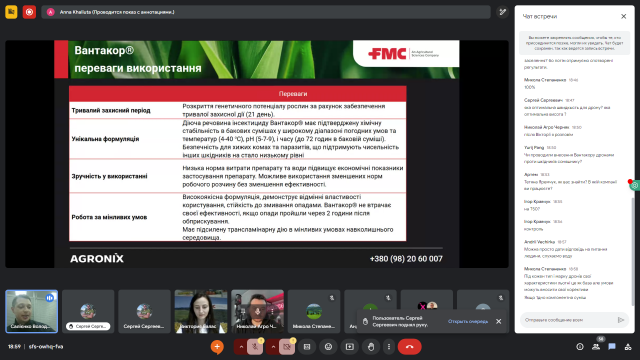Click the green side-tab icon on chat edge
Screen dimensions: 640x360
635,185
